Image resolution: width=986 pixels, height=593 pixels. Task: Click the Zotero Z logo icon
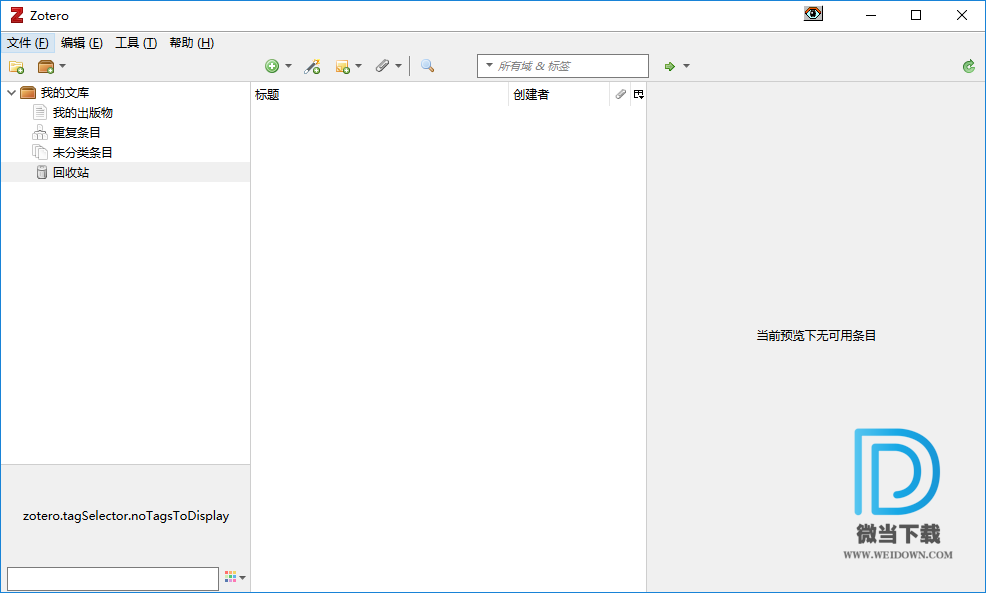pos(17,15)
